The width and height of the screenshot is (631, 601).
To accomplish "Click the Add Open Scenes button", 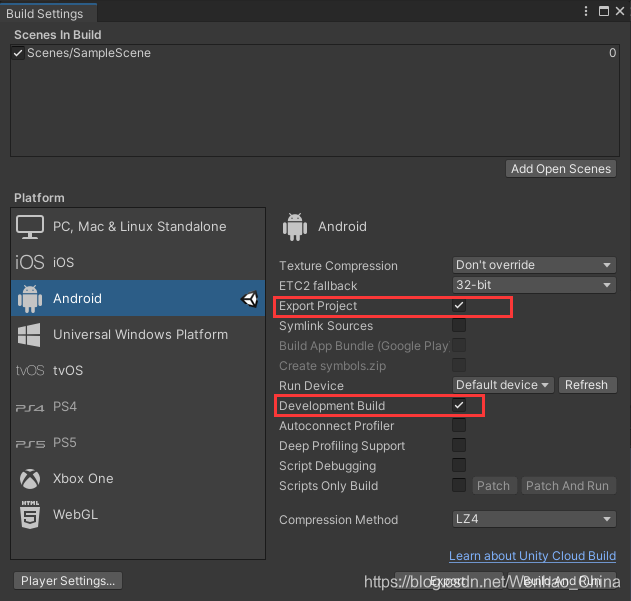I will (x=561, y=169).
